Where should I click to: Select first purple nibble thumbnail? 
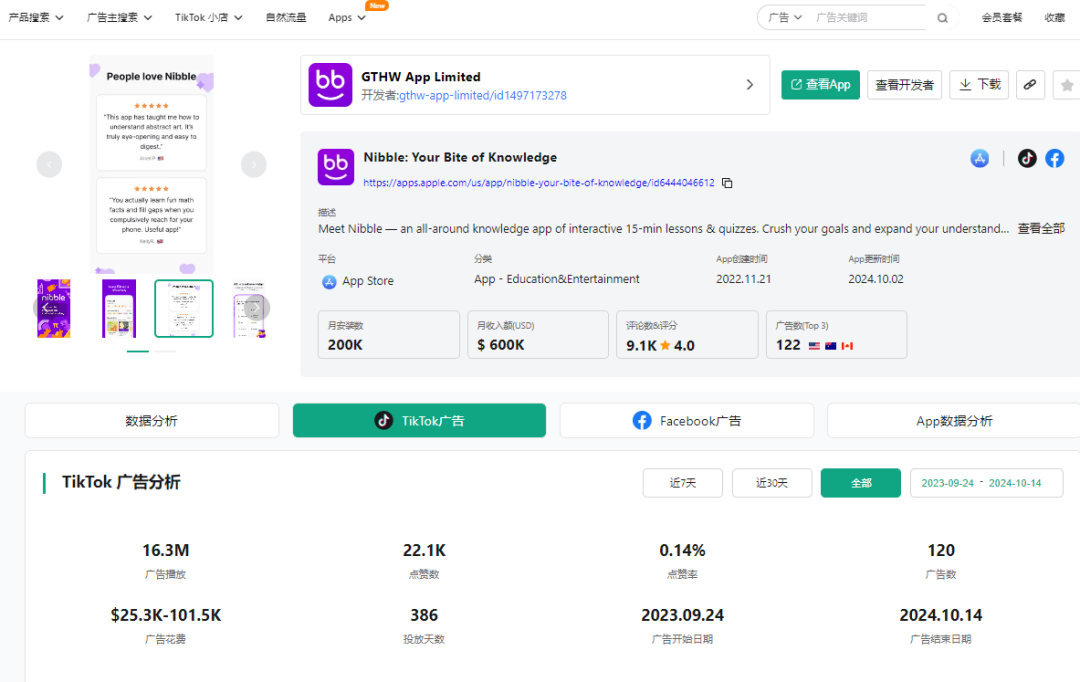point(54,308)
